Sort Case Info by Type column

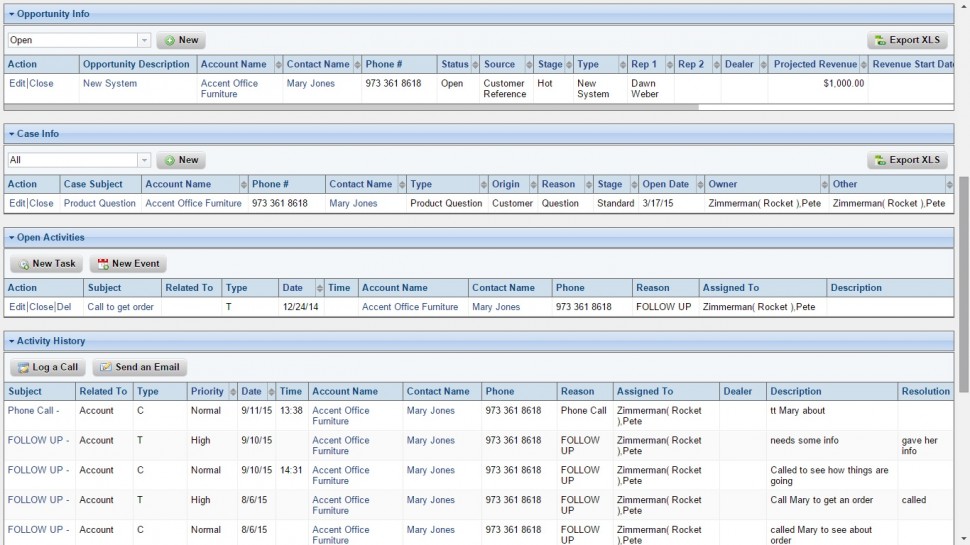click(x=484, y=184)
